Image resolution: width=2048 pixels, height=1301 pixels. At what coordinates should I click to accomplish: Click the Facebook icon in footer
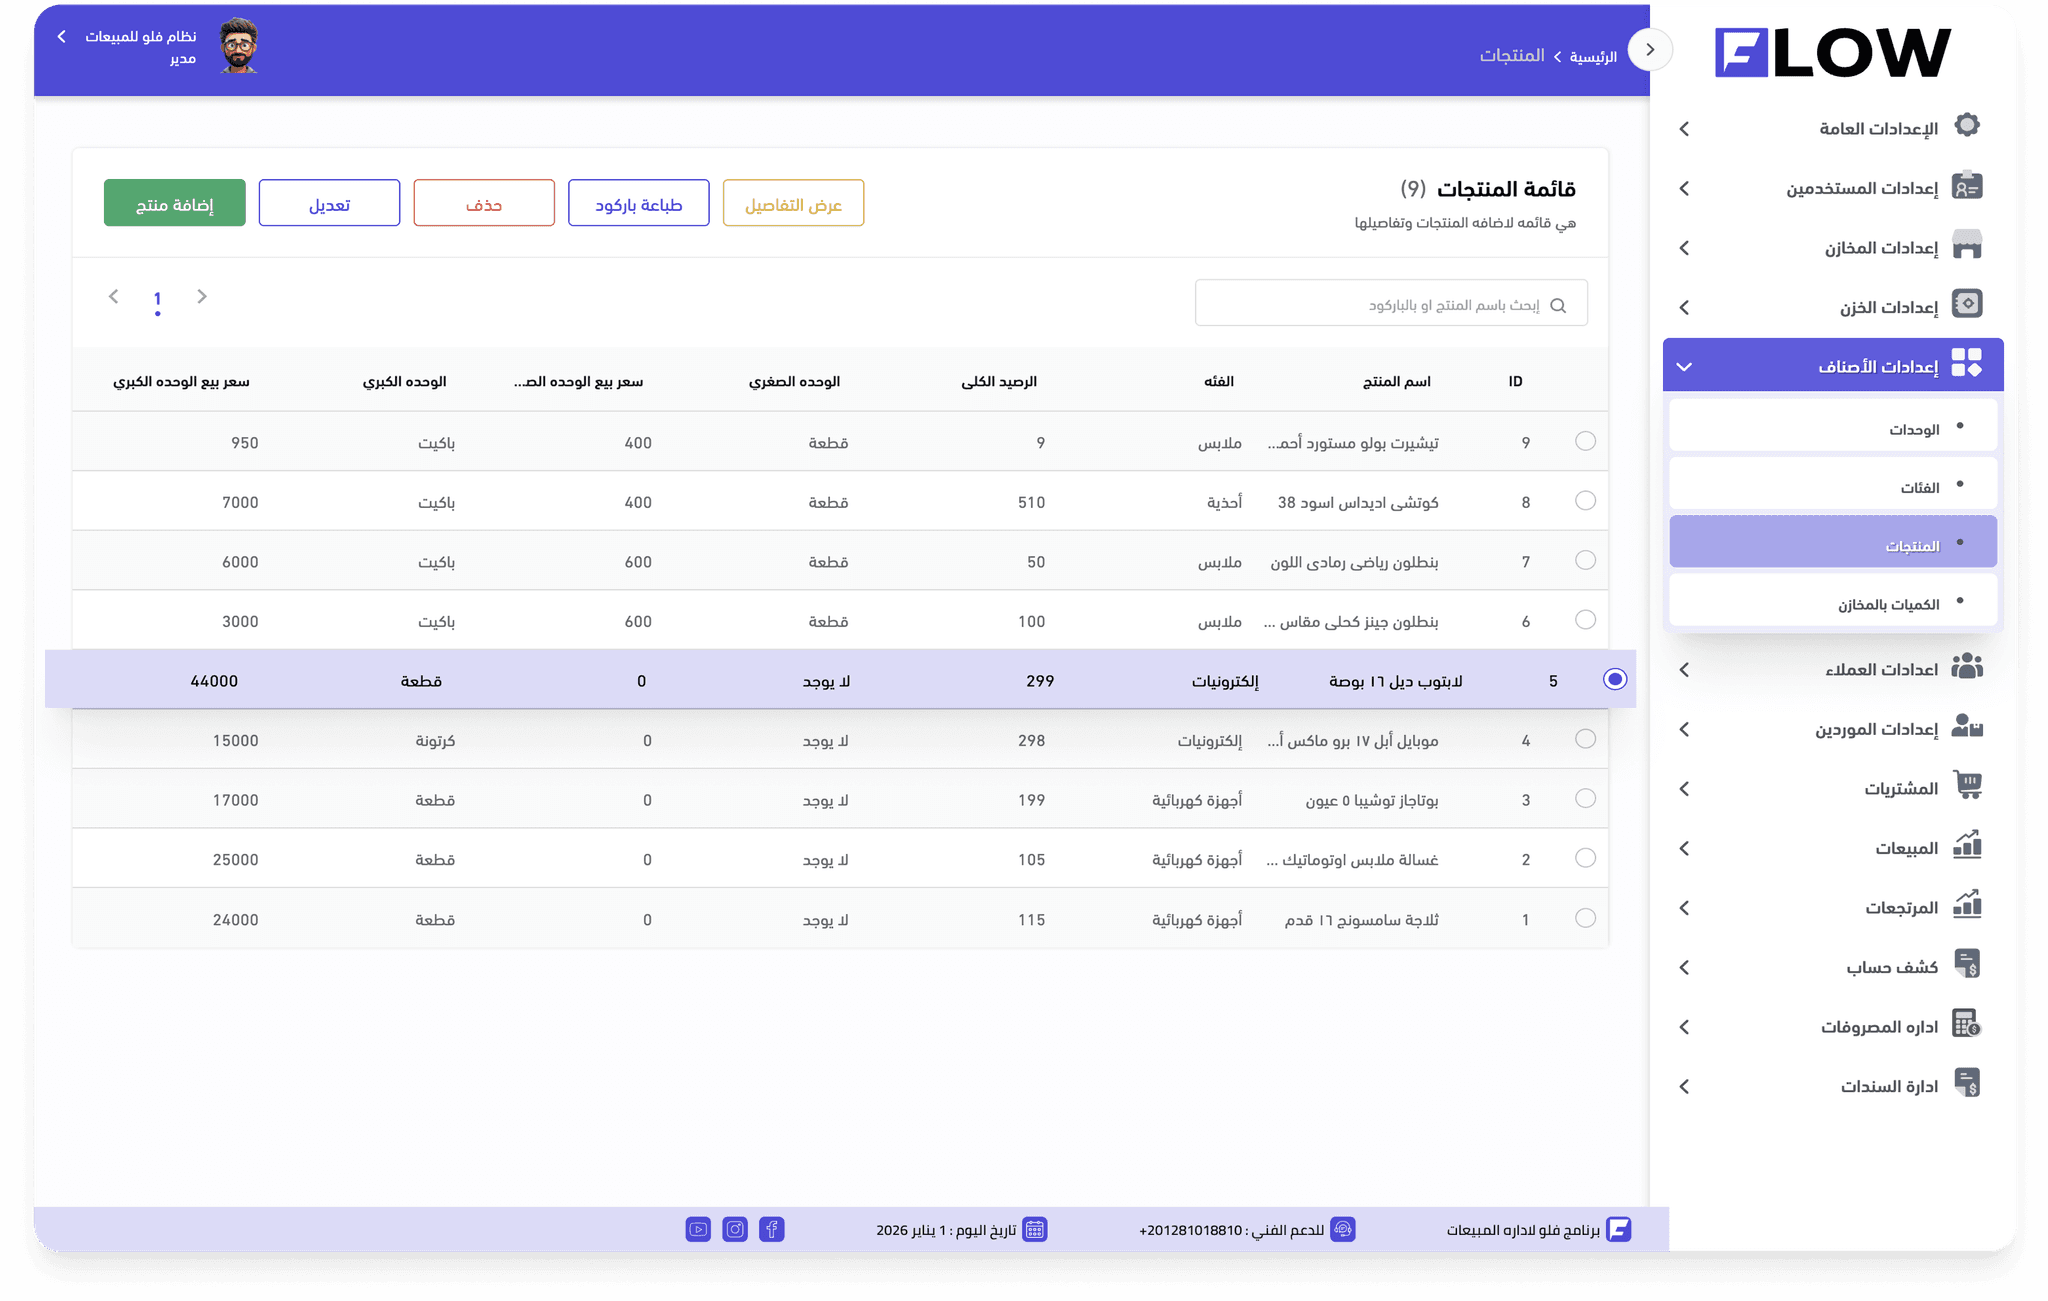click(x=771, y=1229)
